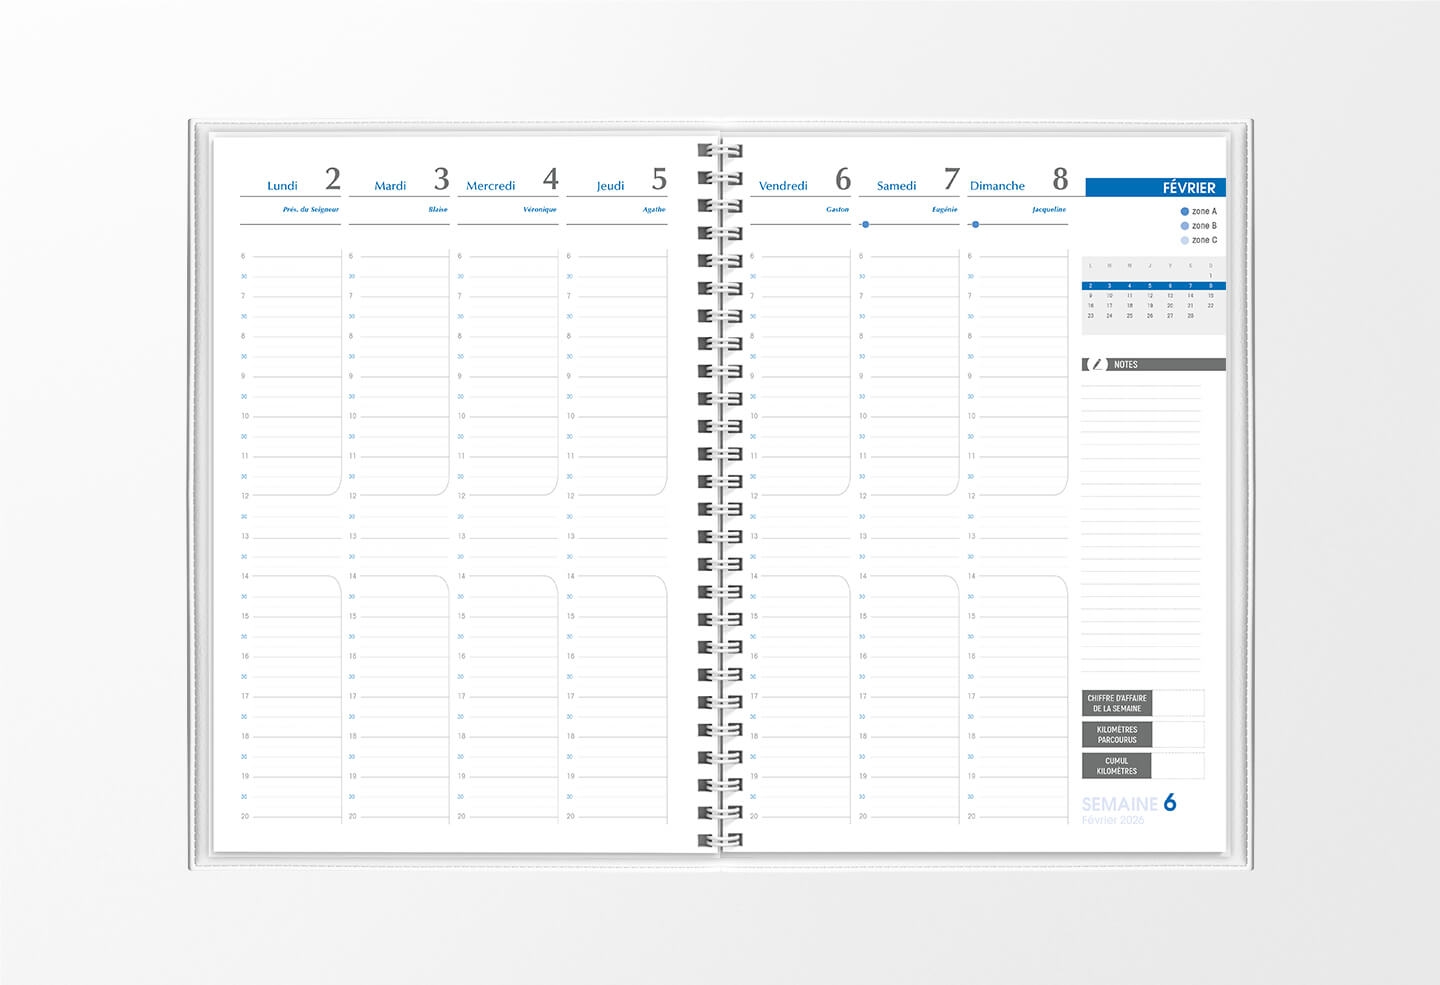Image resolution: width=1440 pixels, height=985 pixels.
Task: Click the blue marker under Dimanche
Action: [975, 224]
